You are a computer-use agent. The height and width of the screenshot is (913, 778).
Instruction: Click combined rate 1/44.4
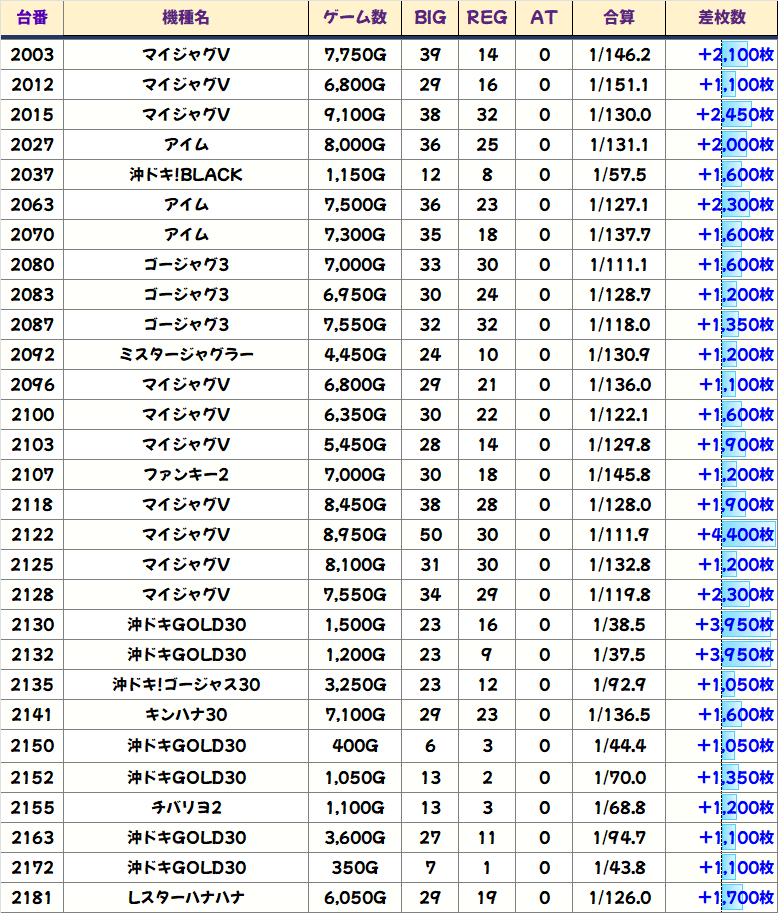pos(619,746)
